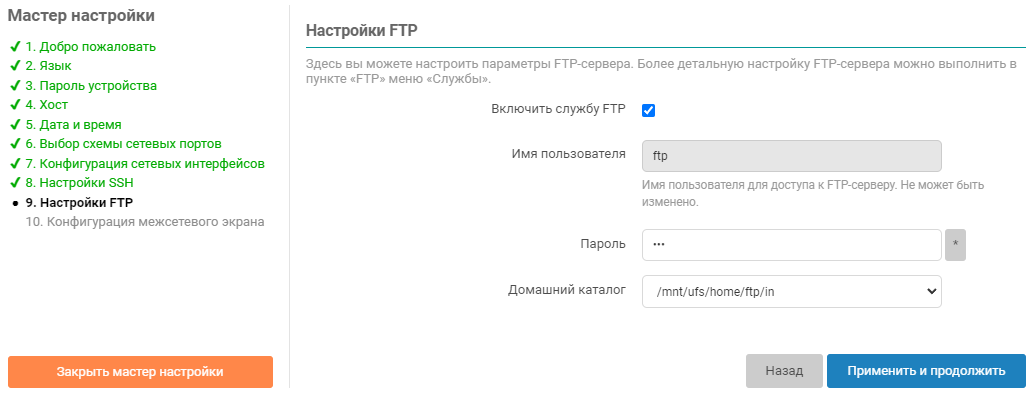Click the checkmark icon next to Настройки SSH
Image resolution: width=1030 pixels, height=396 pixels.
(14, 183)
